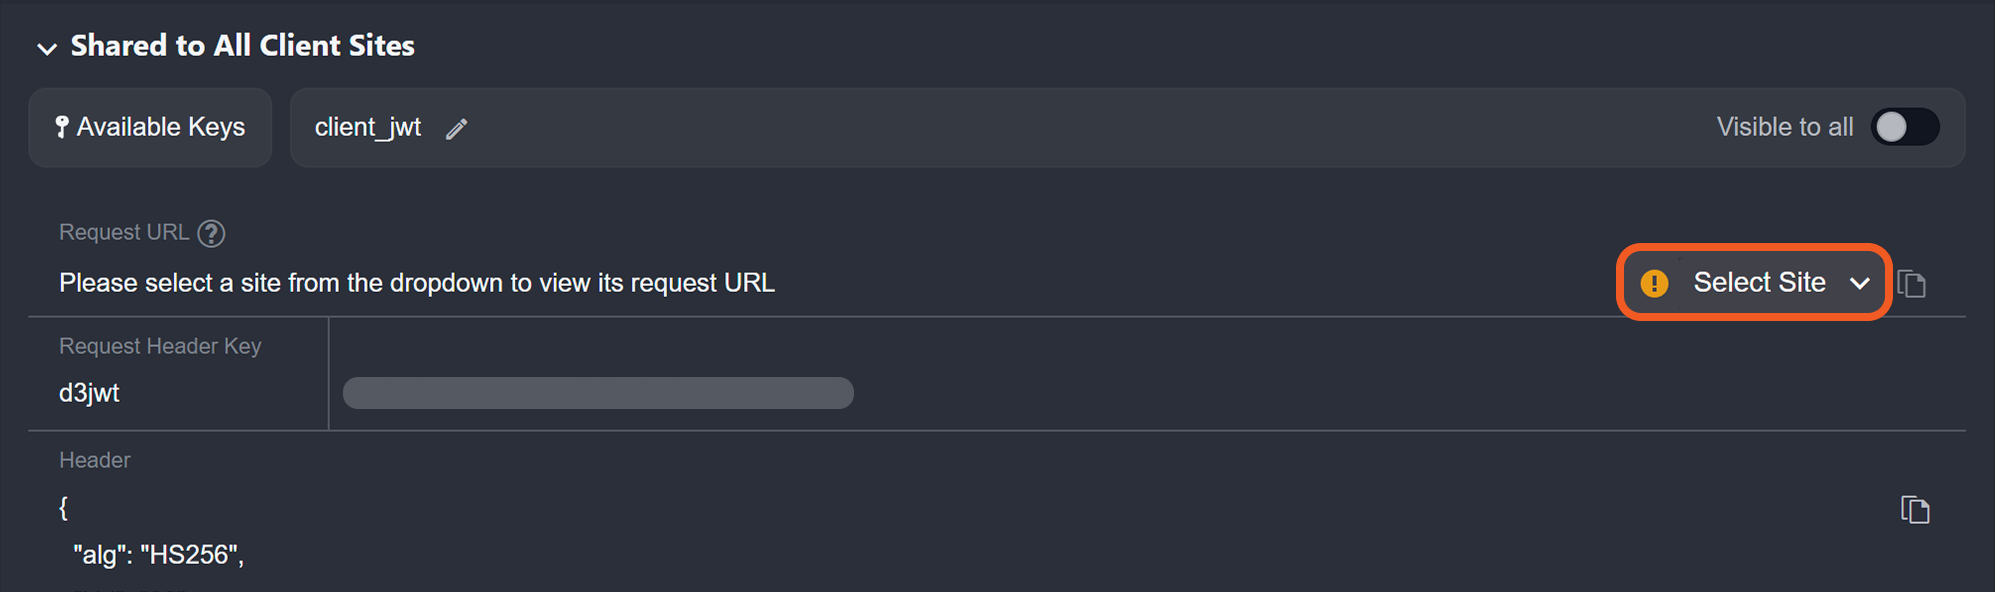Click the key icon beside Available Keys
Viewport: 1995px width, 592px height.
62,127
